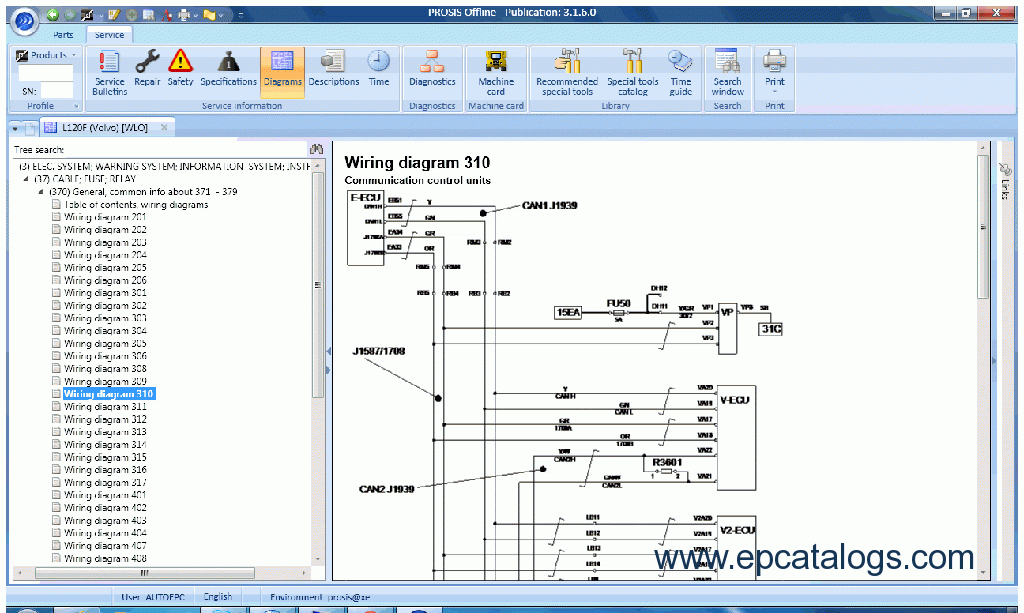Image resolution: width=1024 pixels, height=613 pixels.
Task: Click the Links side panel pin icon
Action: 1006,170
